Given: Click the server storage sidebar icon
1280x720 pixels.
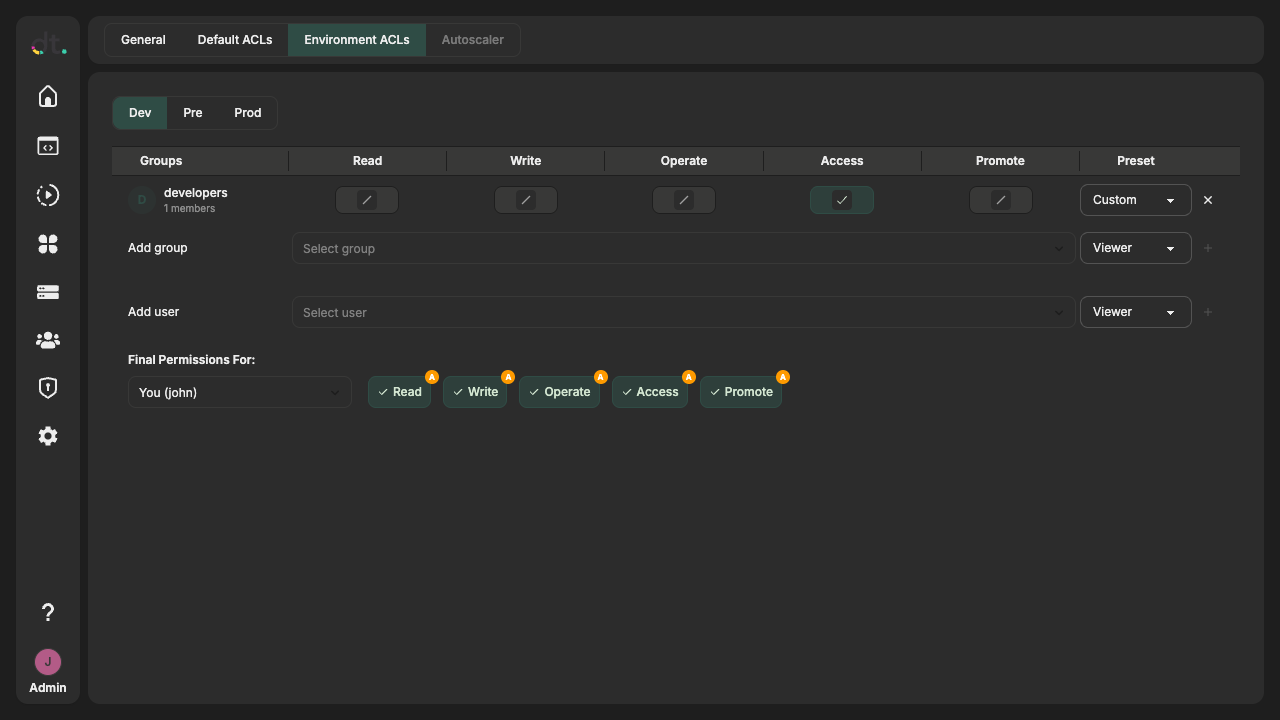Looking at the screenshot, I should (x=48, y=292).
